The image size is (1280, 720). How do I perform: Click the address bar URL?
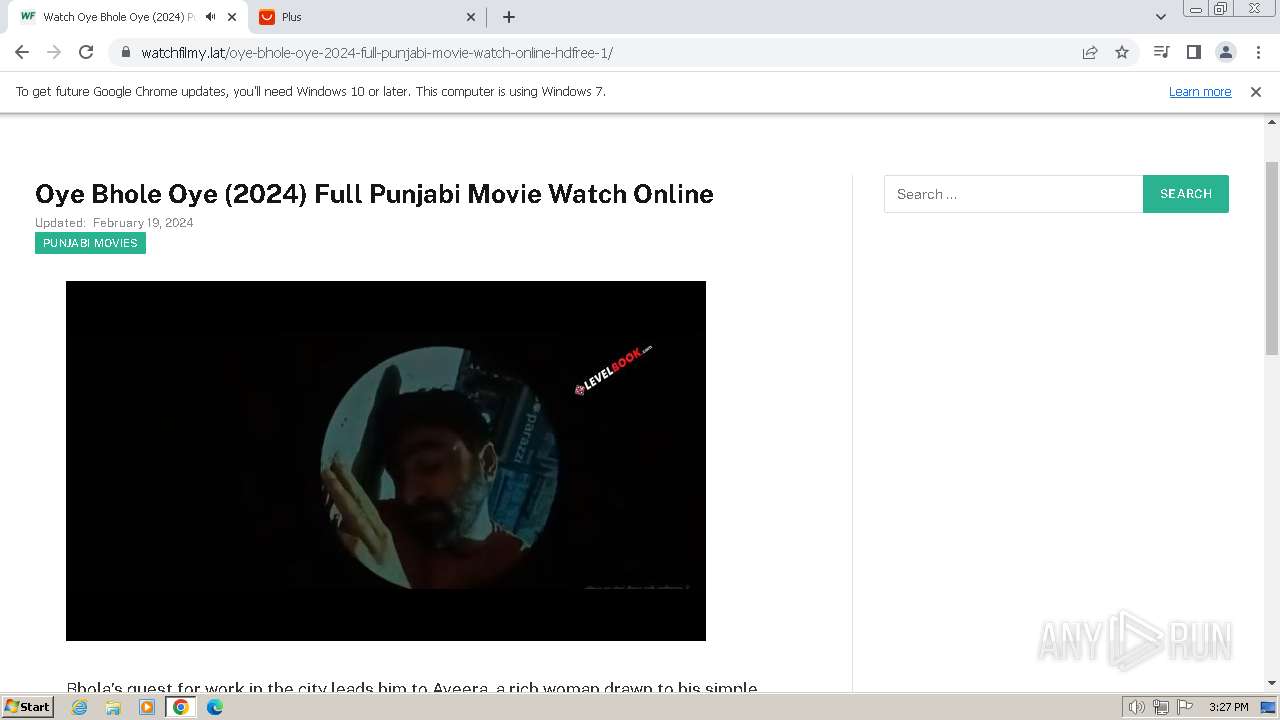377,53
